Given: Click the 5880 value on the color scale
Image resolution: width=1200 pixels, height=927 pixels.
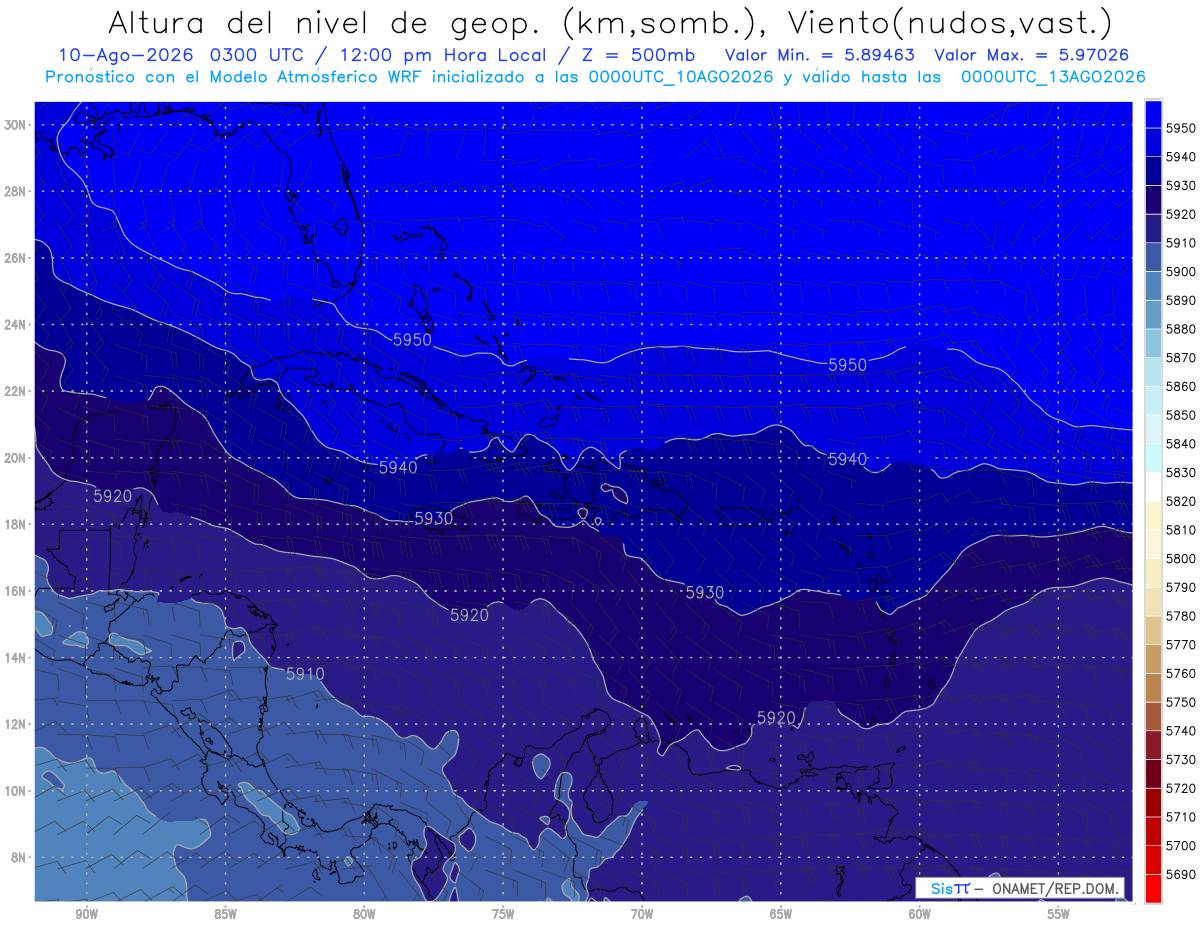Looking at the screenshot, I should click(x=1180, y=329).
